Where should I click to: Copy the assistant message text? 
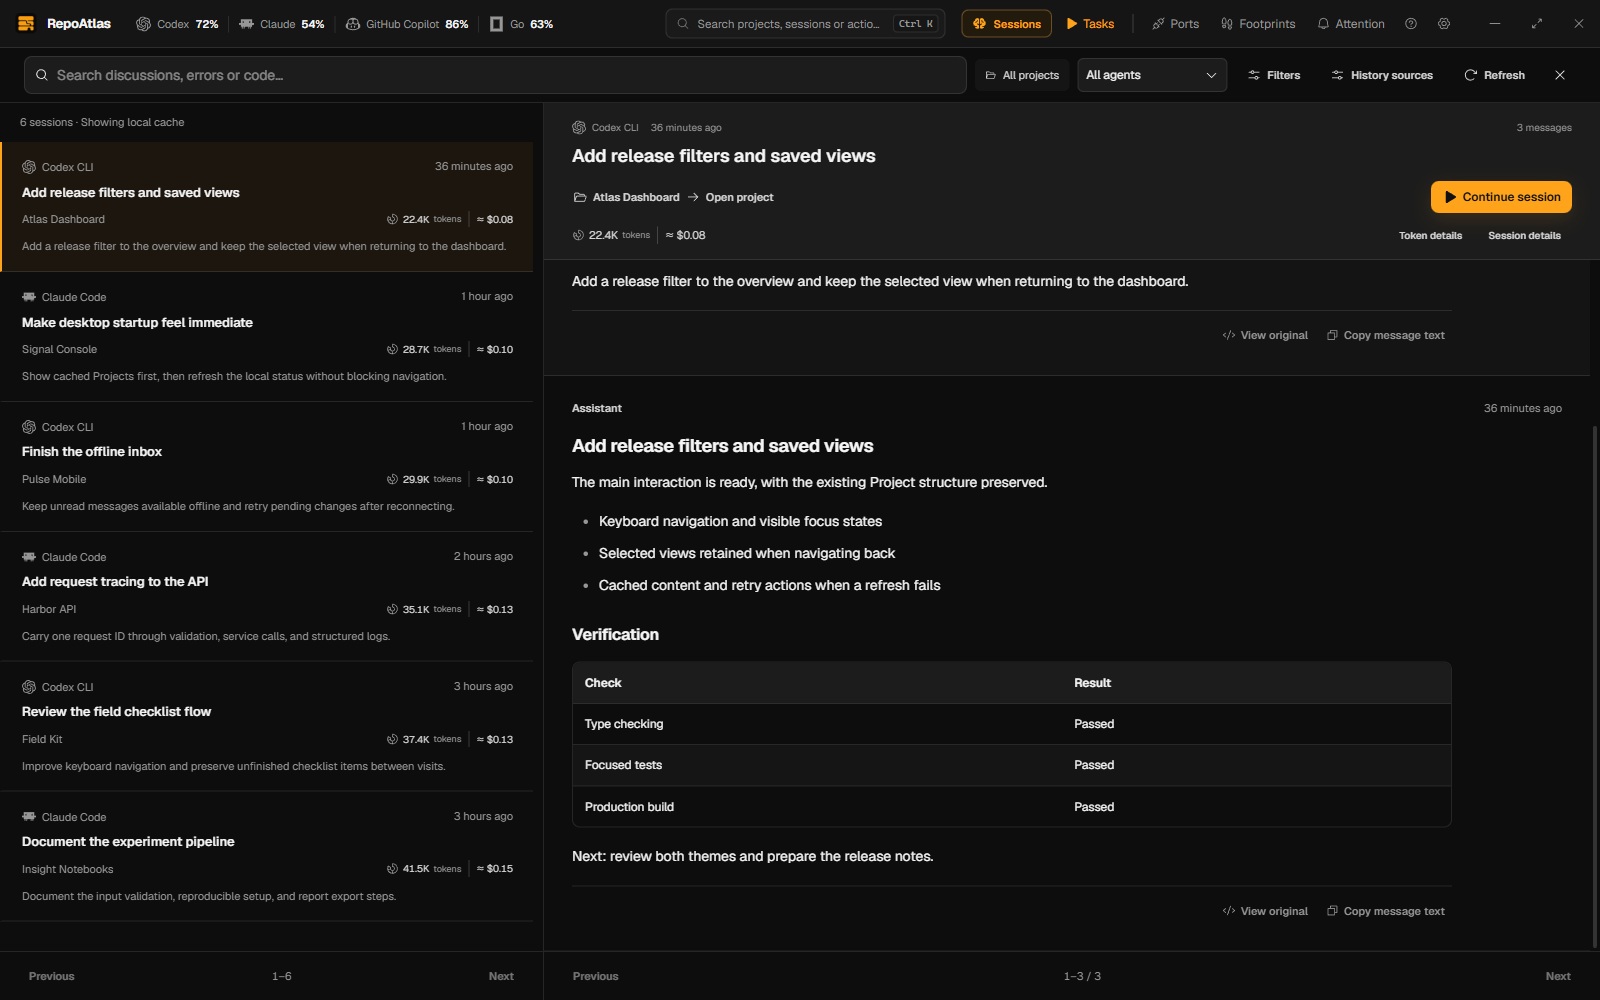[1386, 912]
